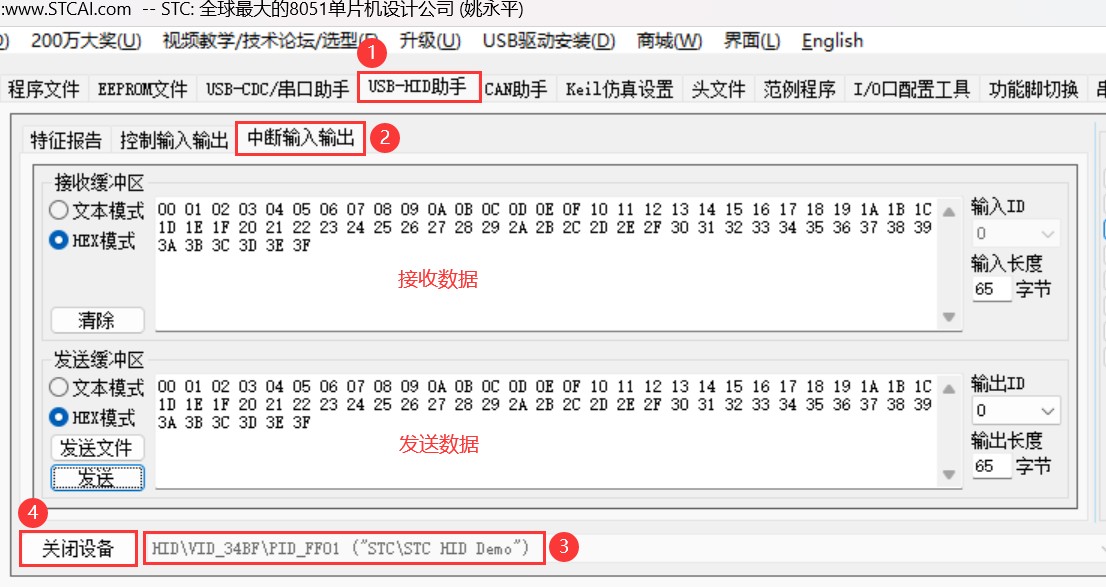Switch to the USB-CDC/串口助手 tab
1106x587 pixels.
tap(277, 89)
